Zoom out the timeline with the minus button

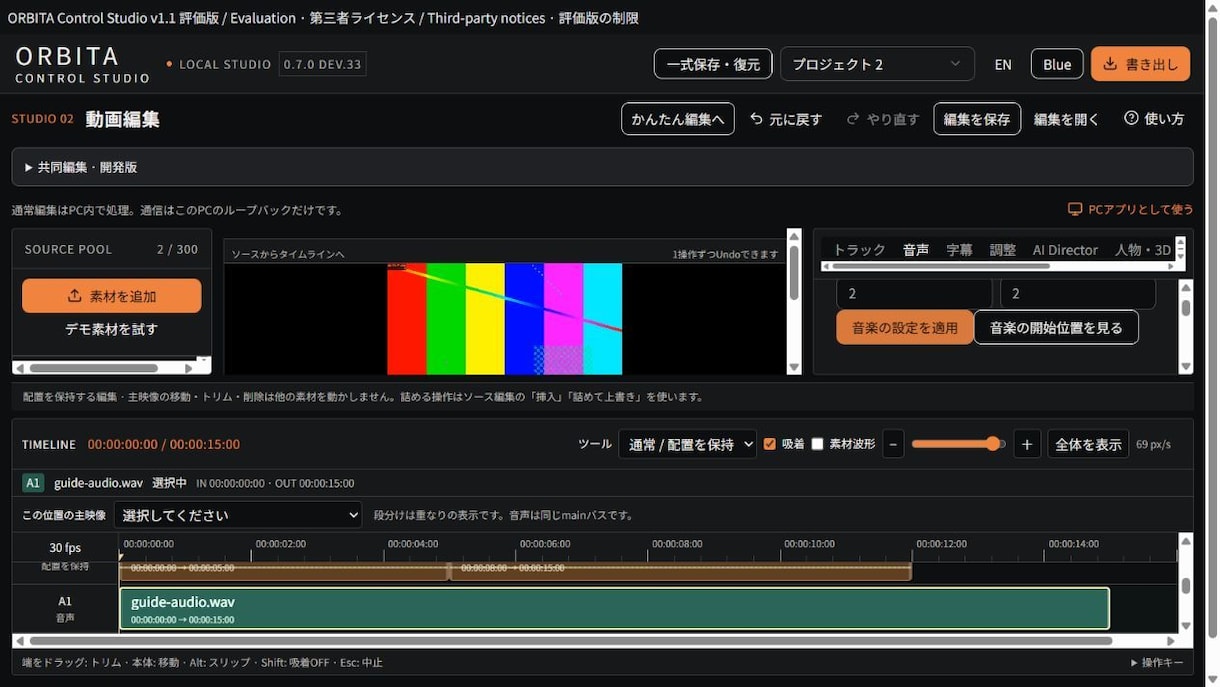[x=893, y=444]
